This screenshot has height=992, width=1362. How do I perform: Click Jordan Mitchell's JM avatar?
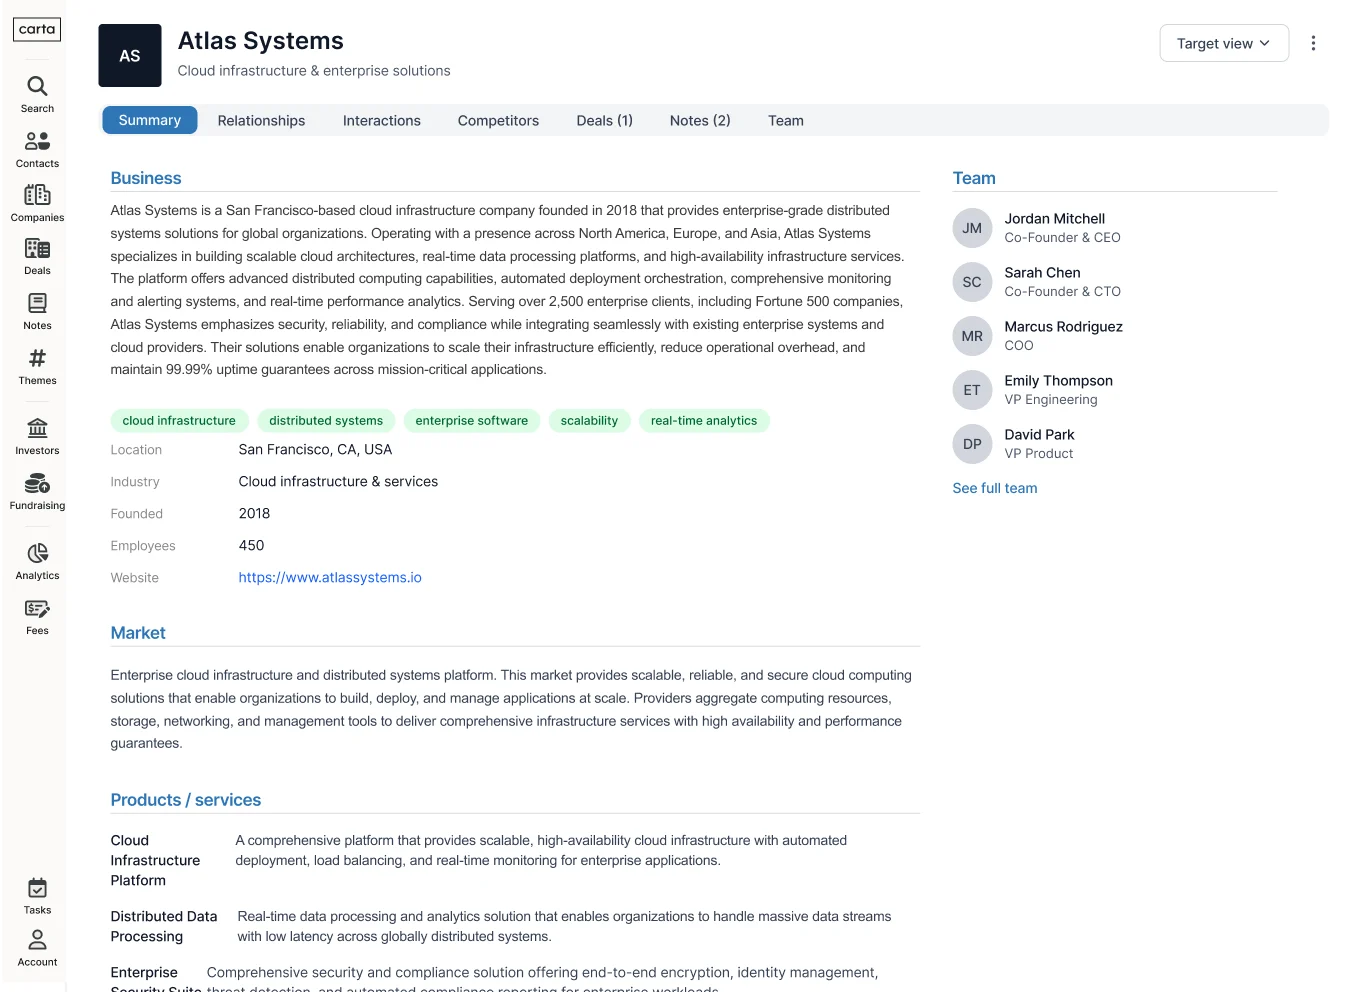pos(972,228)
